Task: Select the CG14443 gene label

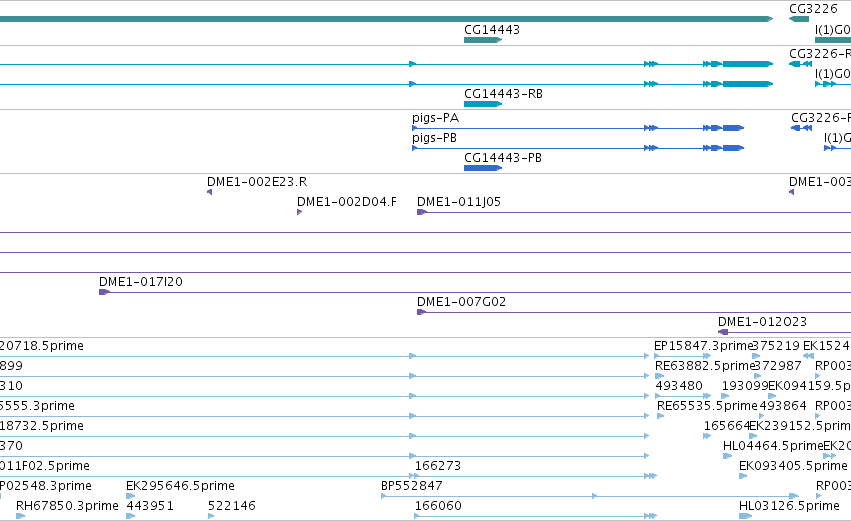Action: click(x=492, y=30)
